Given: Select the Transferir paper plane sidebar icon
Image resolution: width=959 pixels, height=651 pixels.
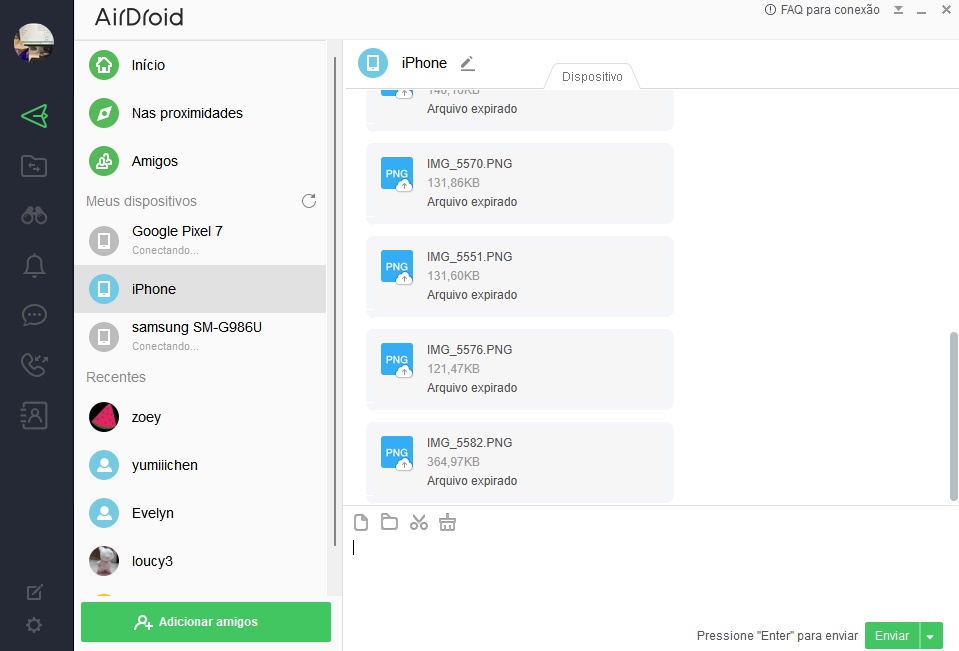Looking at the screenshot, I should [35, 115].
